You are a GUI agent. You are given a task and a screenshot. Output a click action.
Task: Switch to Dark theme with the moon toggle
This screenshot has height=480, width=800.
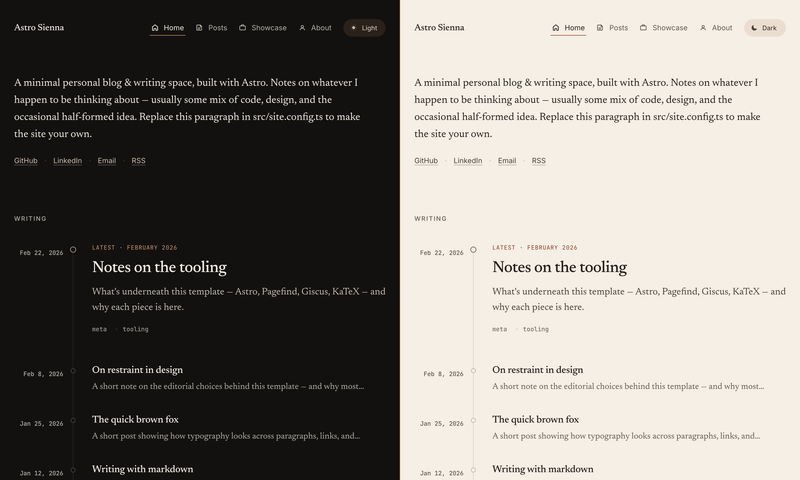click(764, 28)
